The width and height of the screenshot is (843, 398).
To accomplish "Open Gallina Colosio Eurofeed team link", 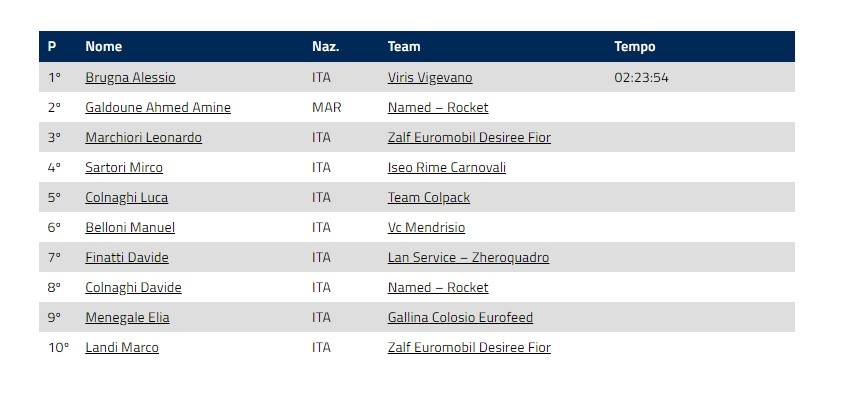I will point(460,318).
